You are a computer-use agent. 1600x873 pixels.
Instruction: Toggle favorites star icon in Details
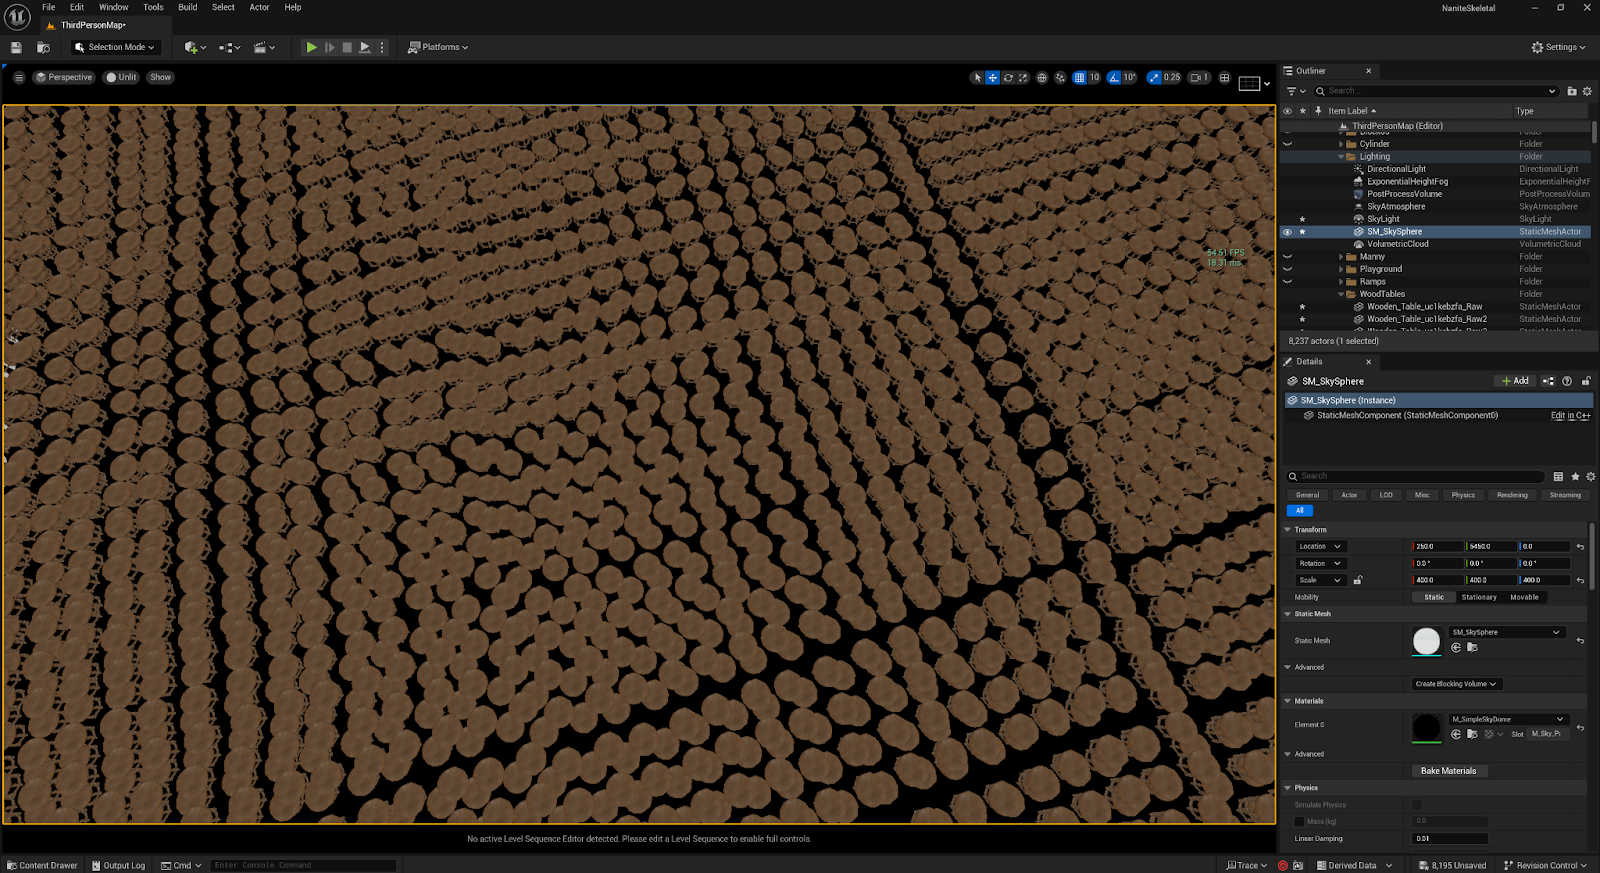click(x=1575, y=476)
